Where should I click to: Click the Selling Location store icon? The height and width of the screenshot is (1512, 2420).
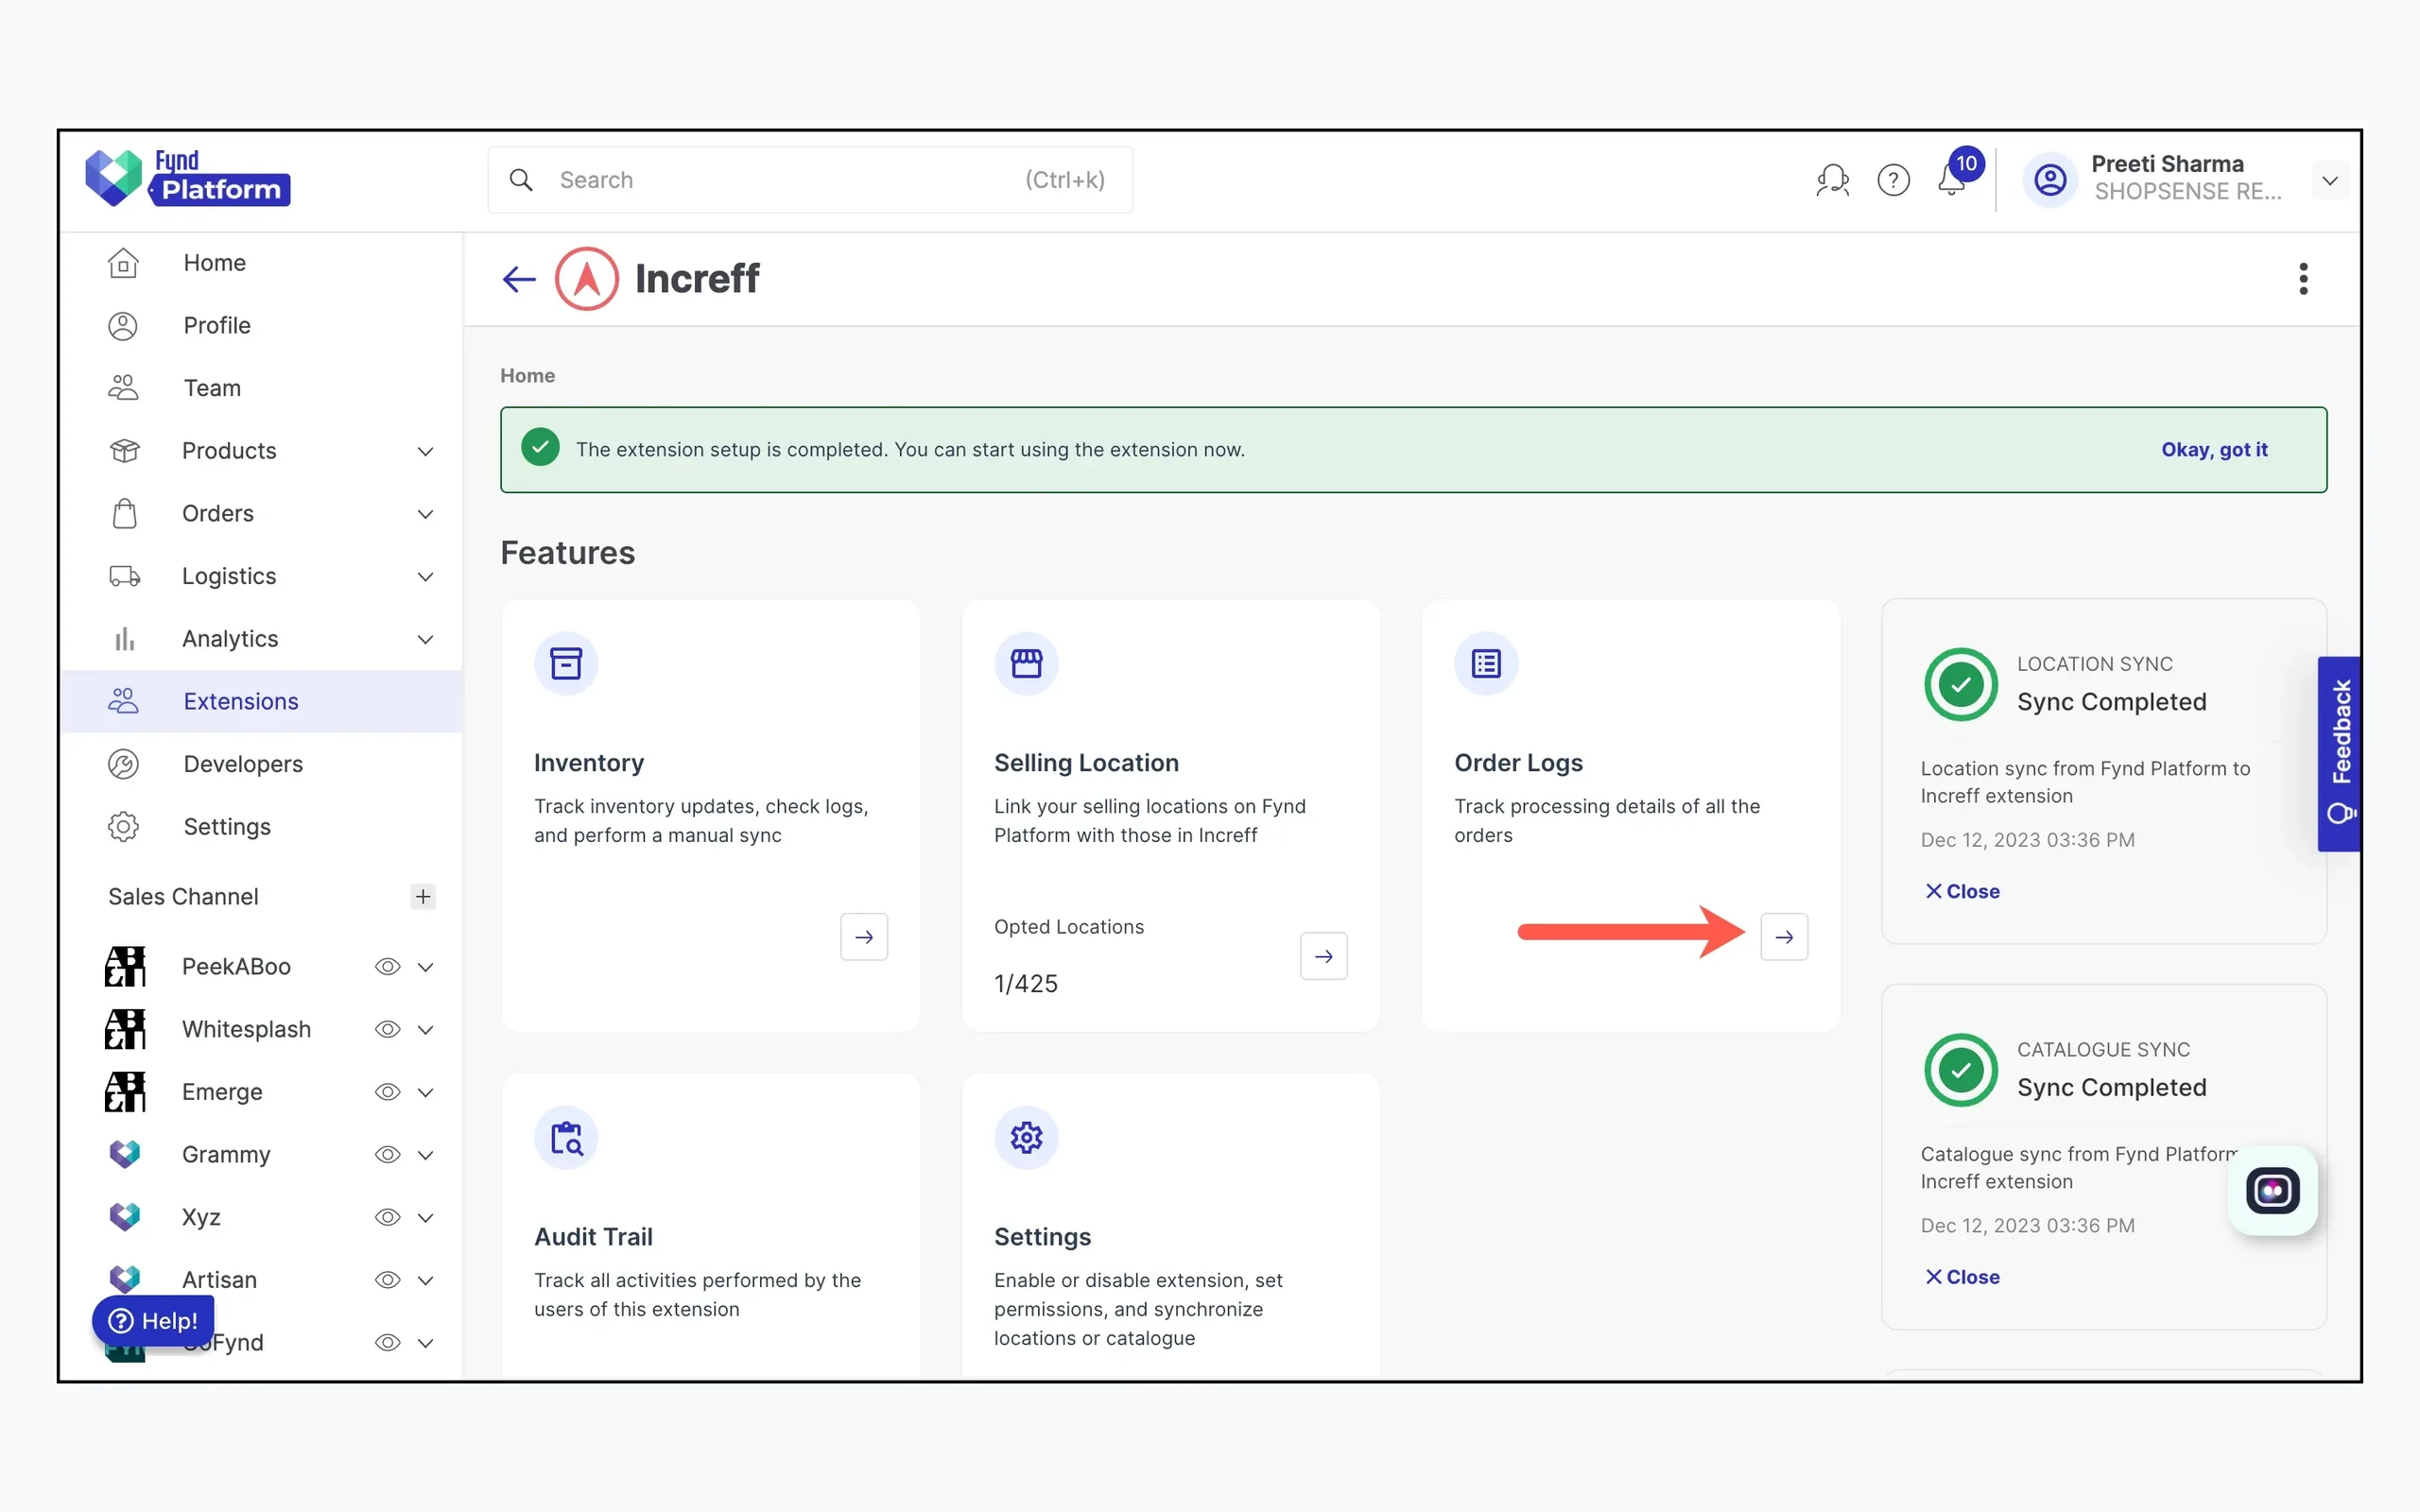(x=1026, y=664)
